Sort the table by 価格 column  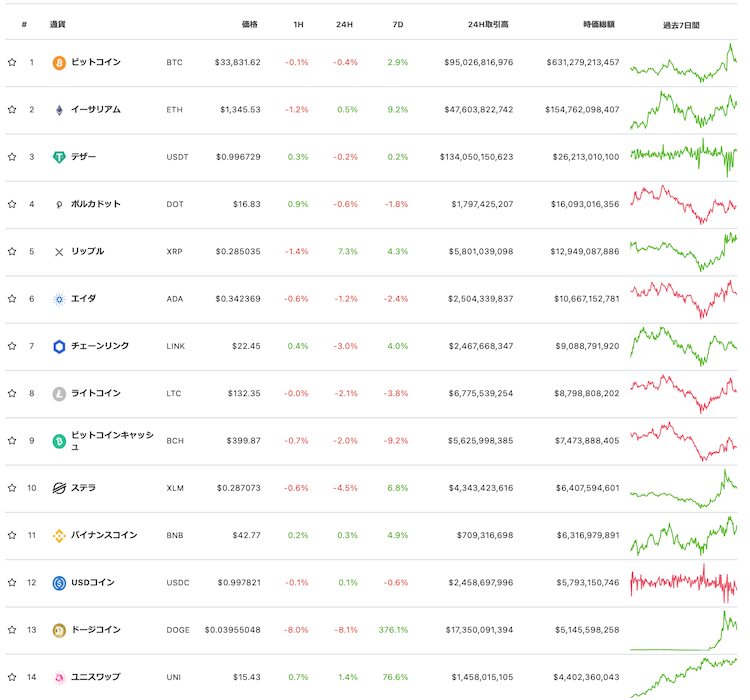249,23
